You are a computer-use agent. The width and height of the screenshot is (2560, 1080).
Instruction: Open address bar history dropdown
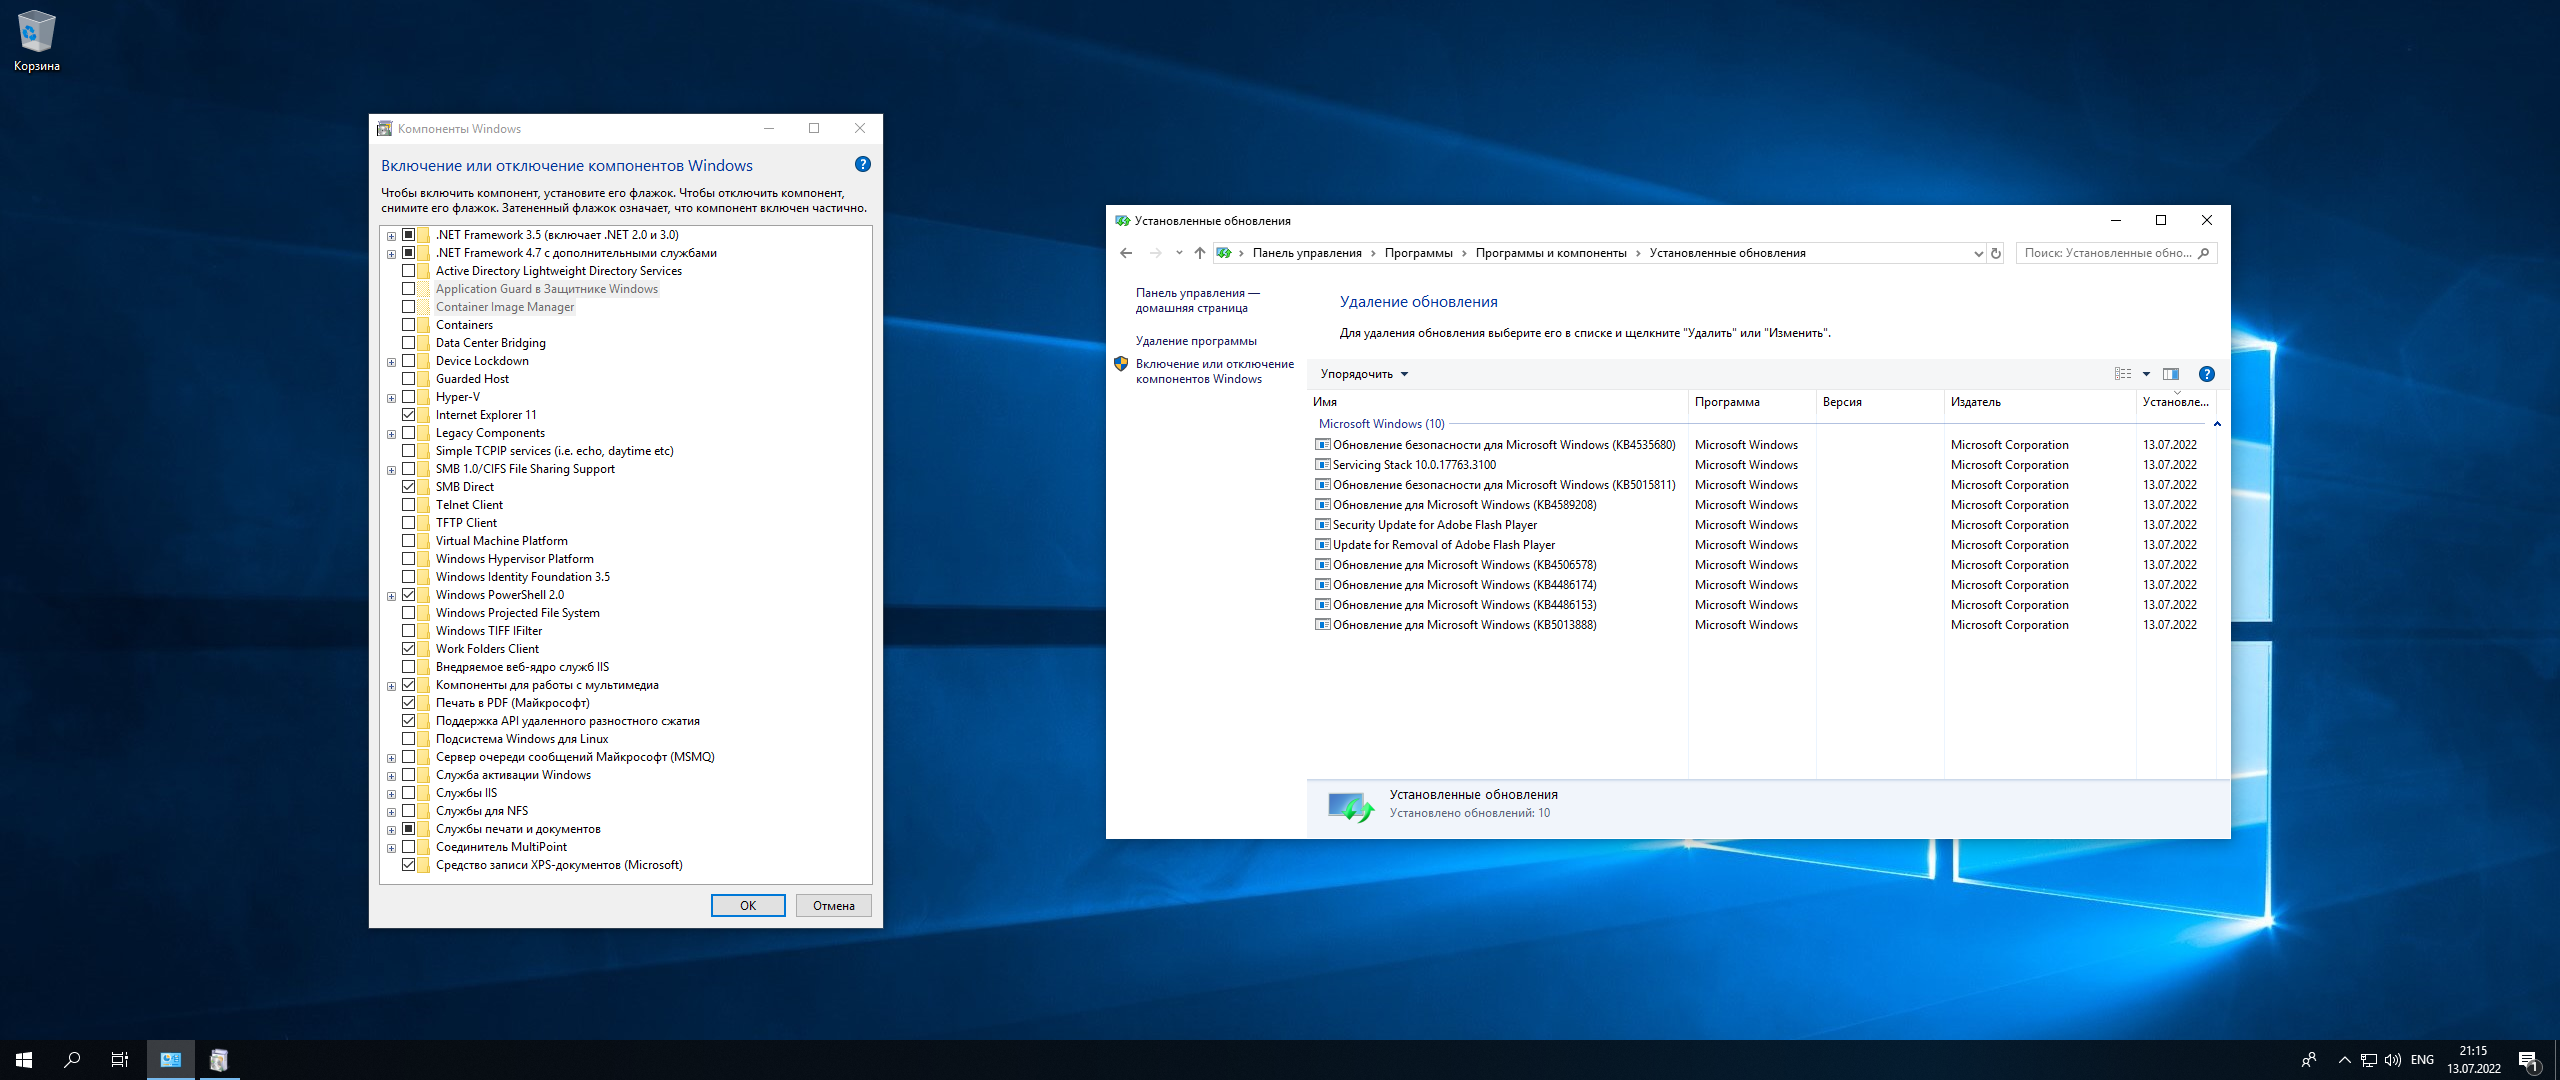coord(1978,253)
